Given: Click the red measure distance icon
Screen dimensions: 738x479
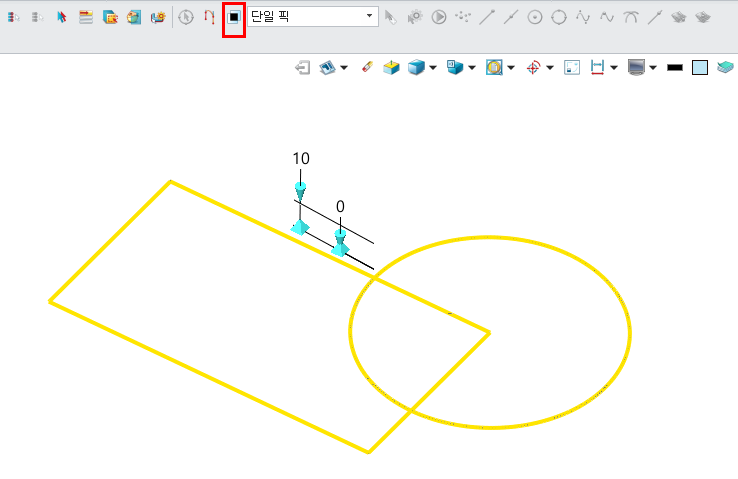Looking at the screenshot, I should [x=597, y=67].
